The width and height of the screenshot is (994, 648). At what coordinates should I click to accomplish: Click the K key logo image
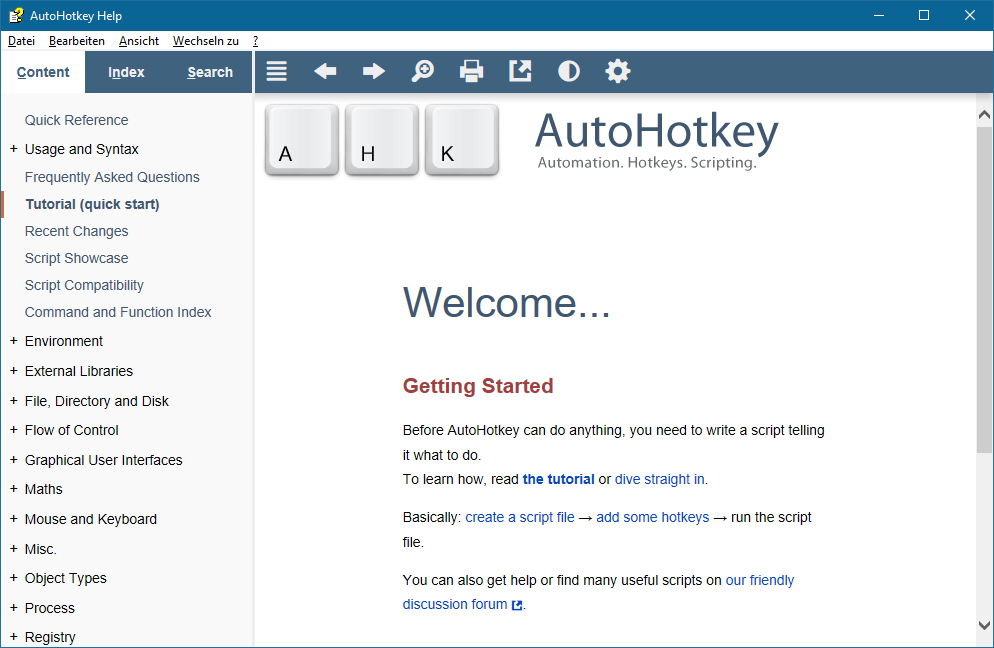pyautogui.click(x=462, y=140)
